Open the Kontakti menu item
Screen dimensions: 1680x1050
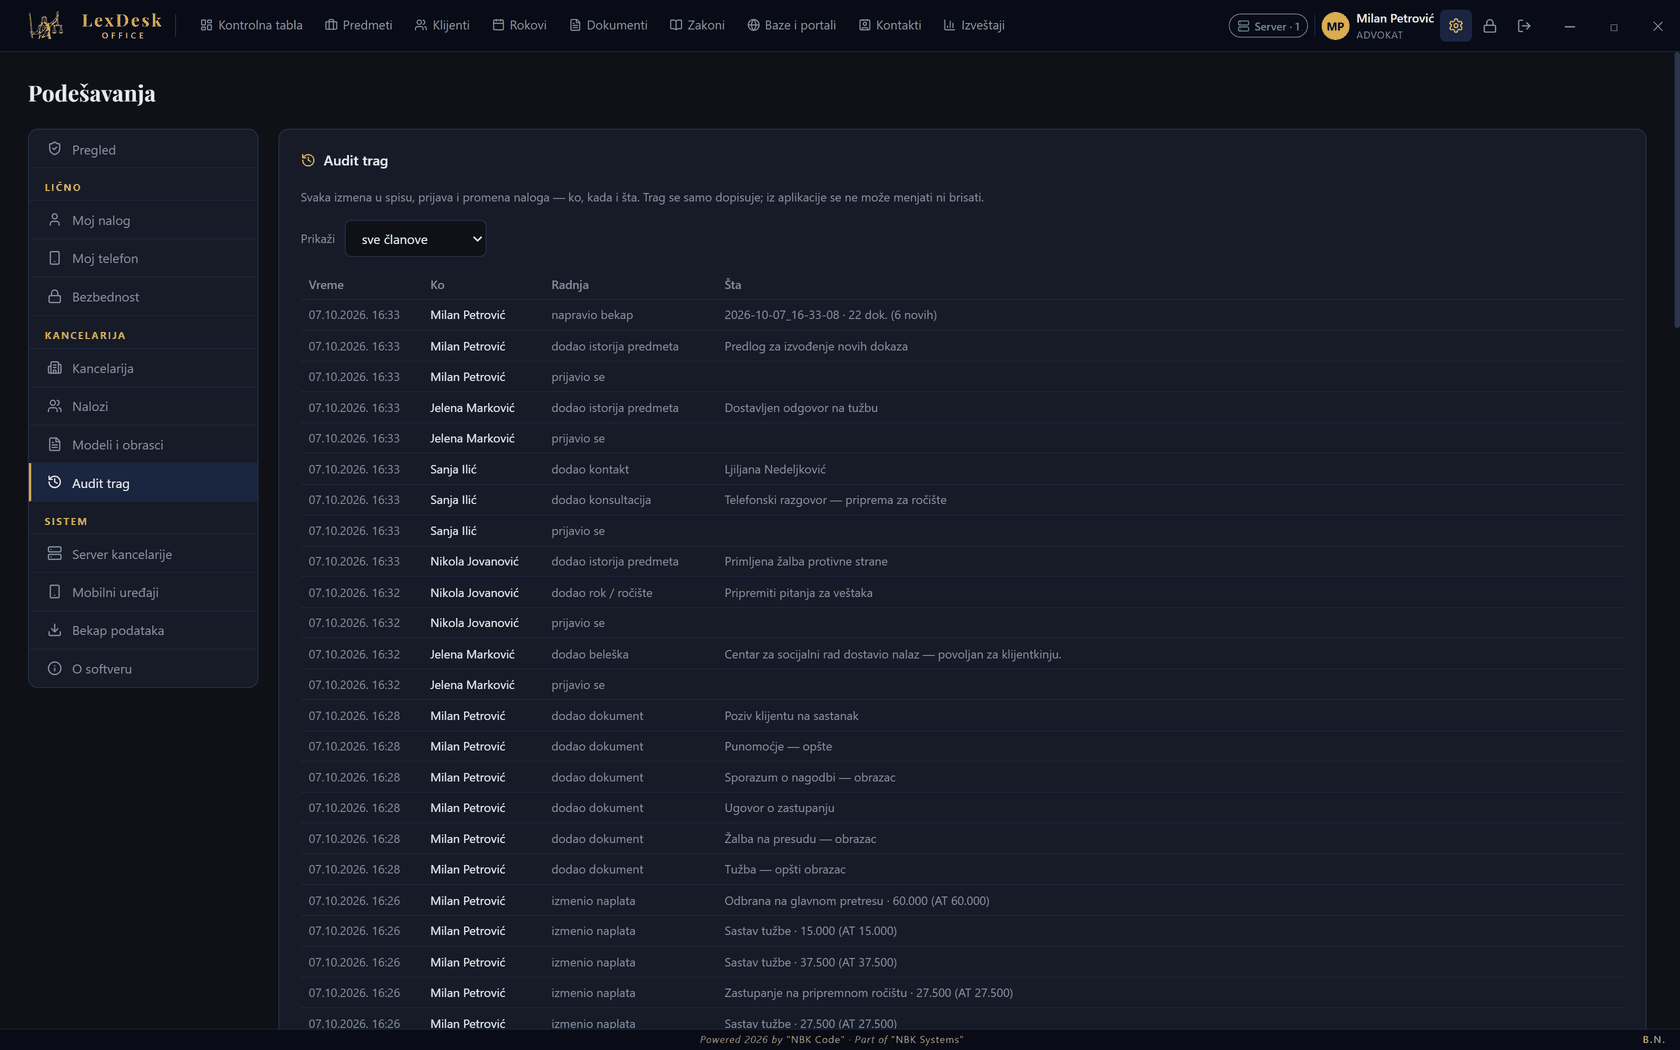tap(889, 25)
